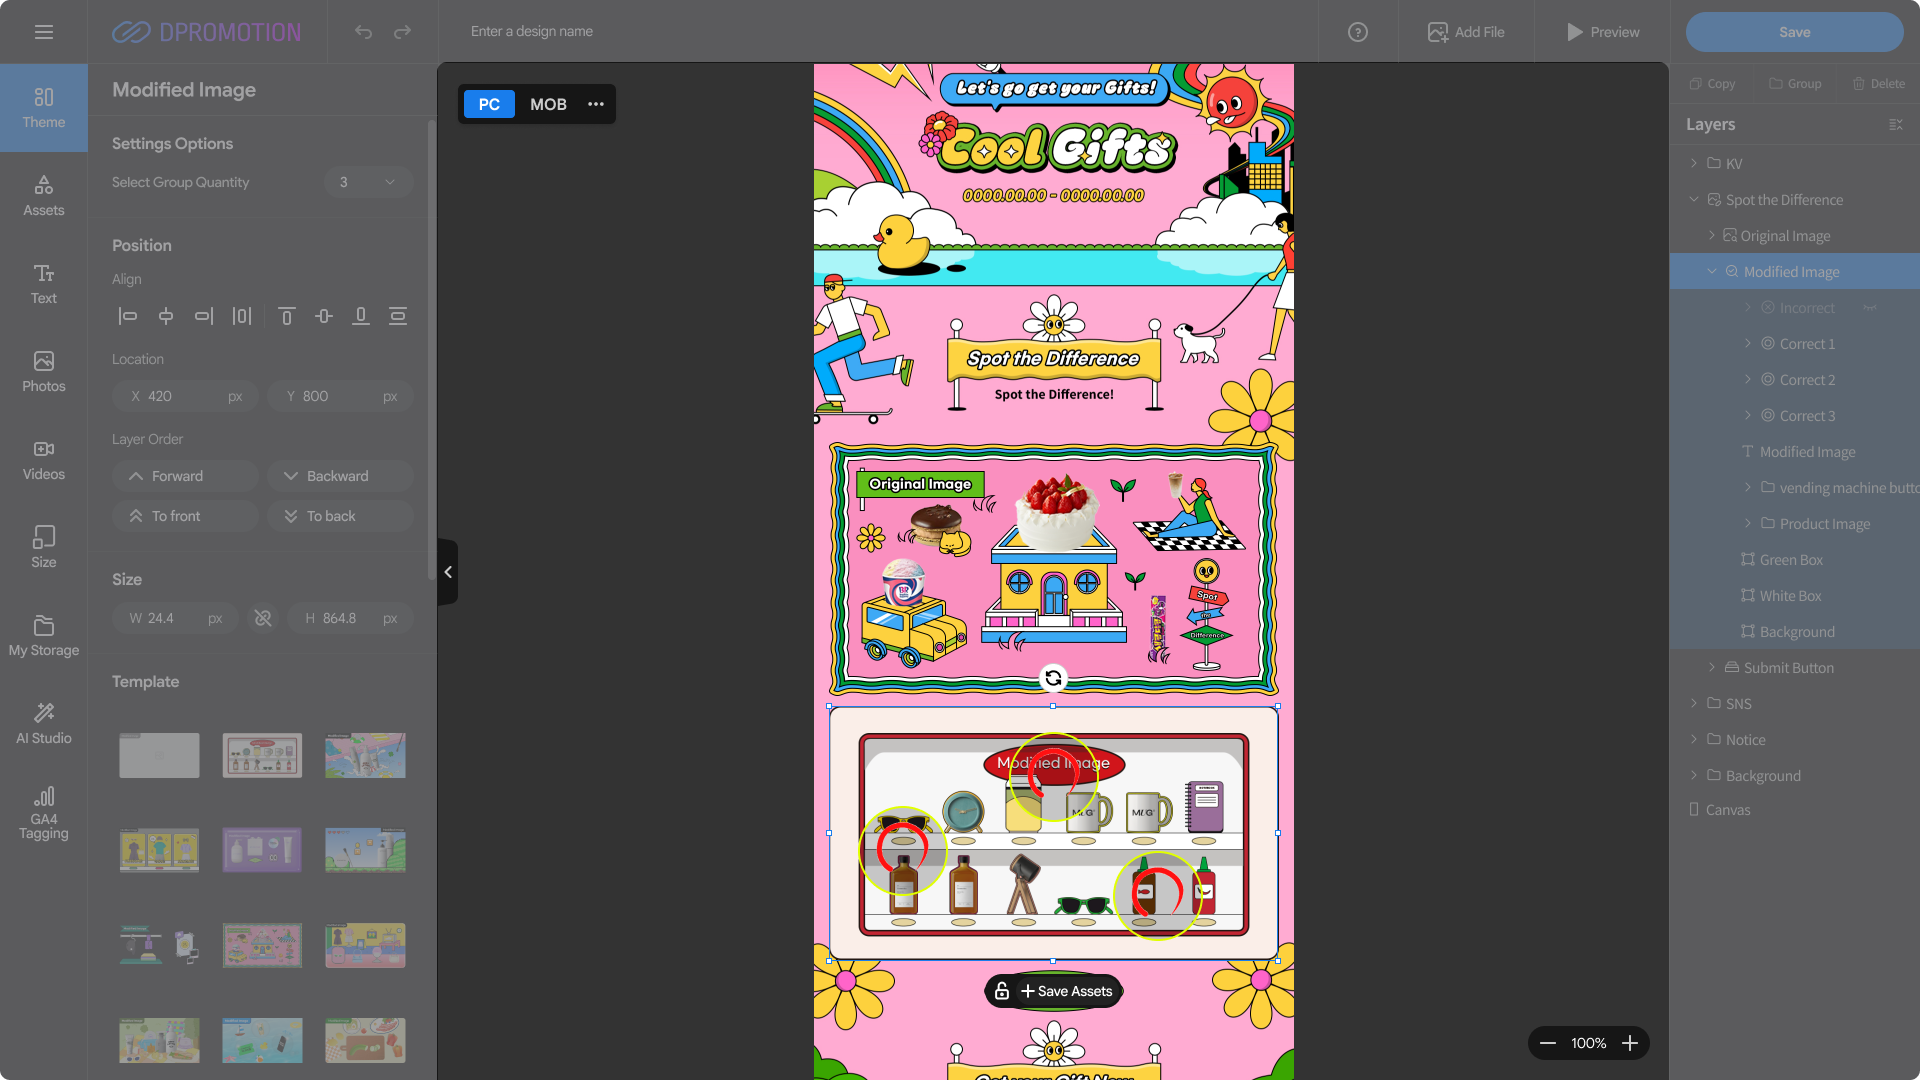Toggle the aspect ratio lock between W and H
This screenshot has width=1920, height=1080.
pos(263,618)
